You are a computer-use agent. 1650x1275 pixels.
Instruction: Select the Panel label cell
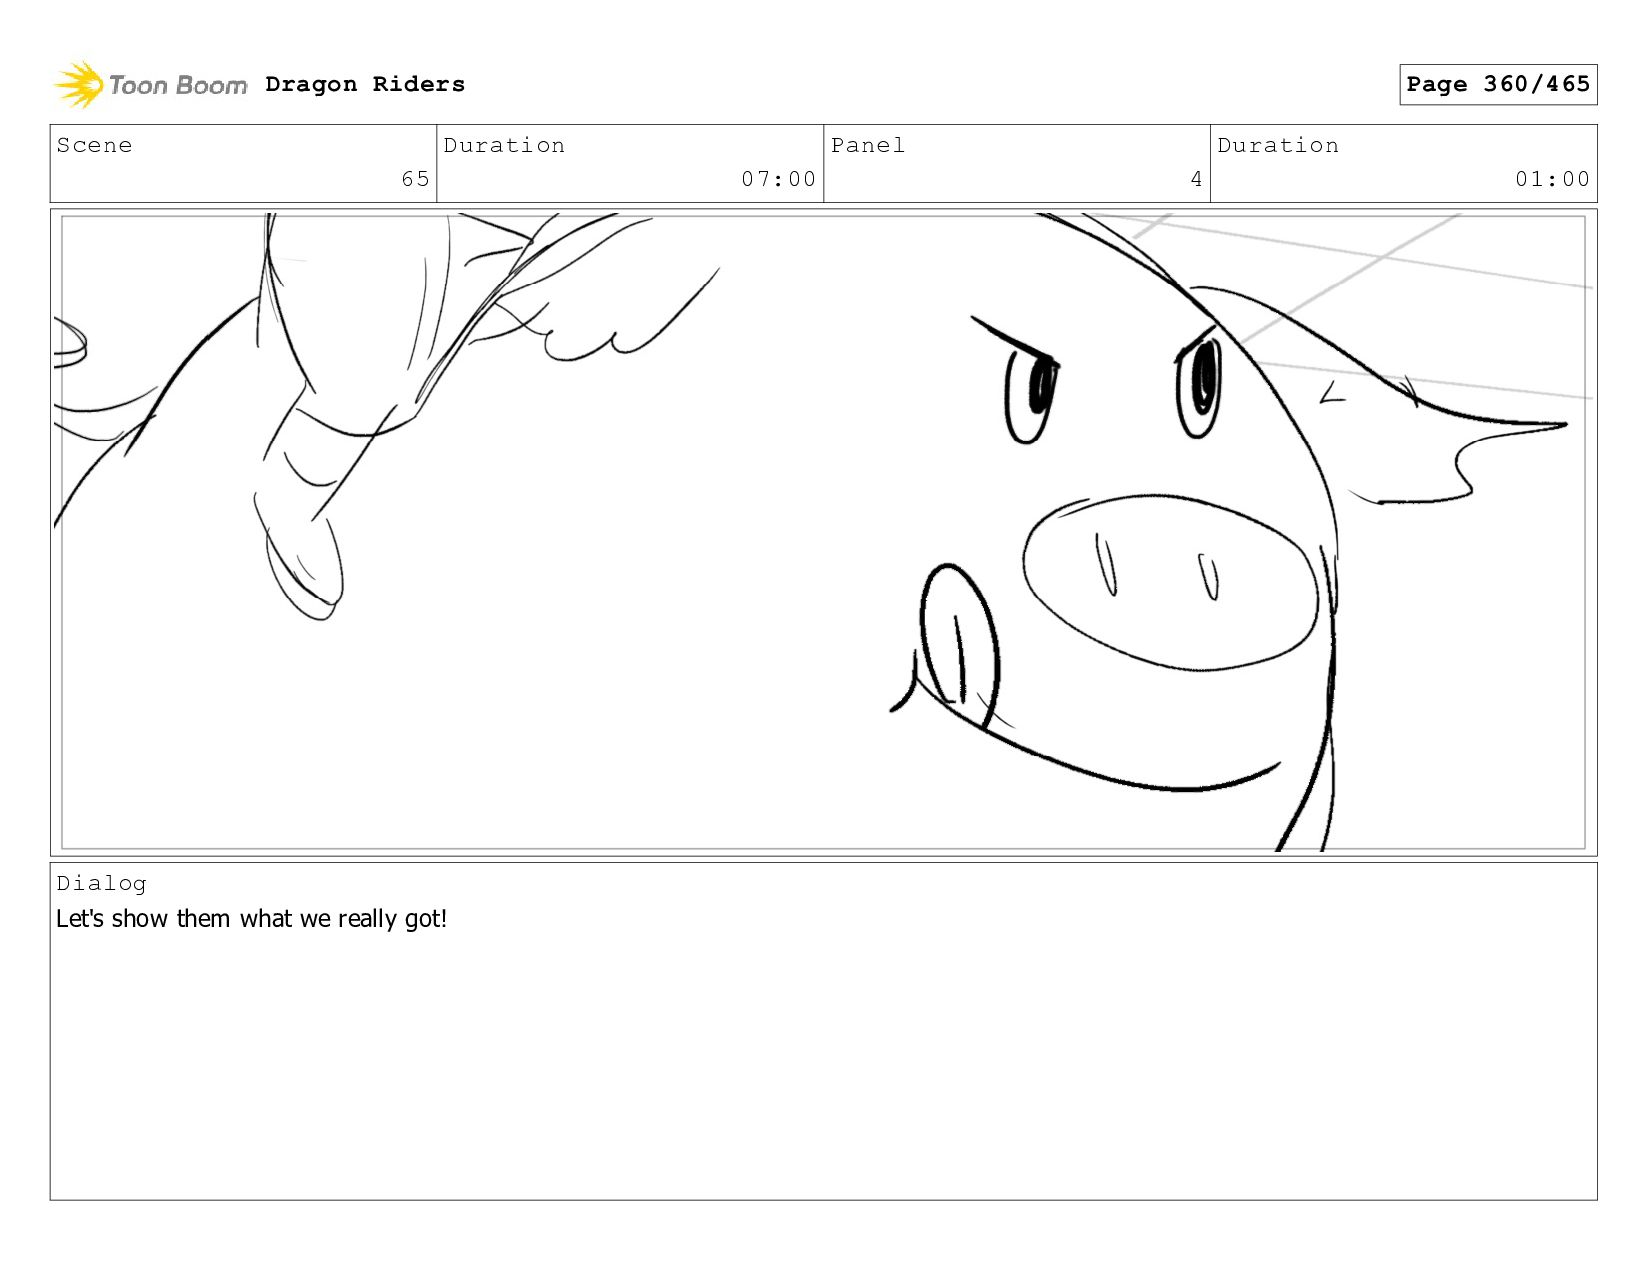pyautogui.click(x=1017, y=163)
